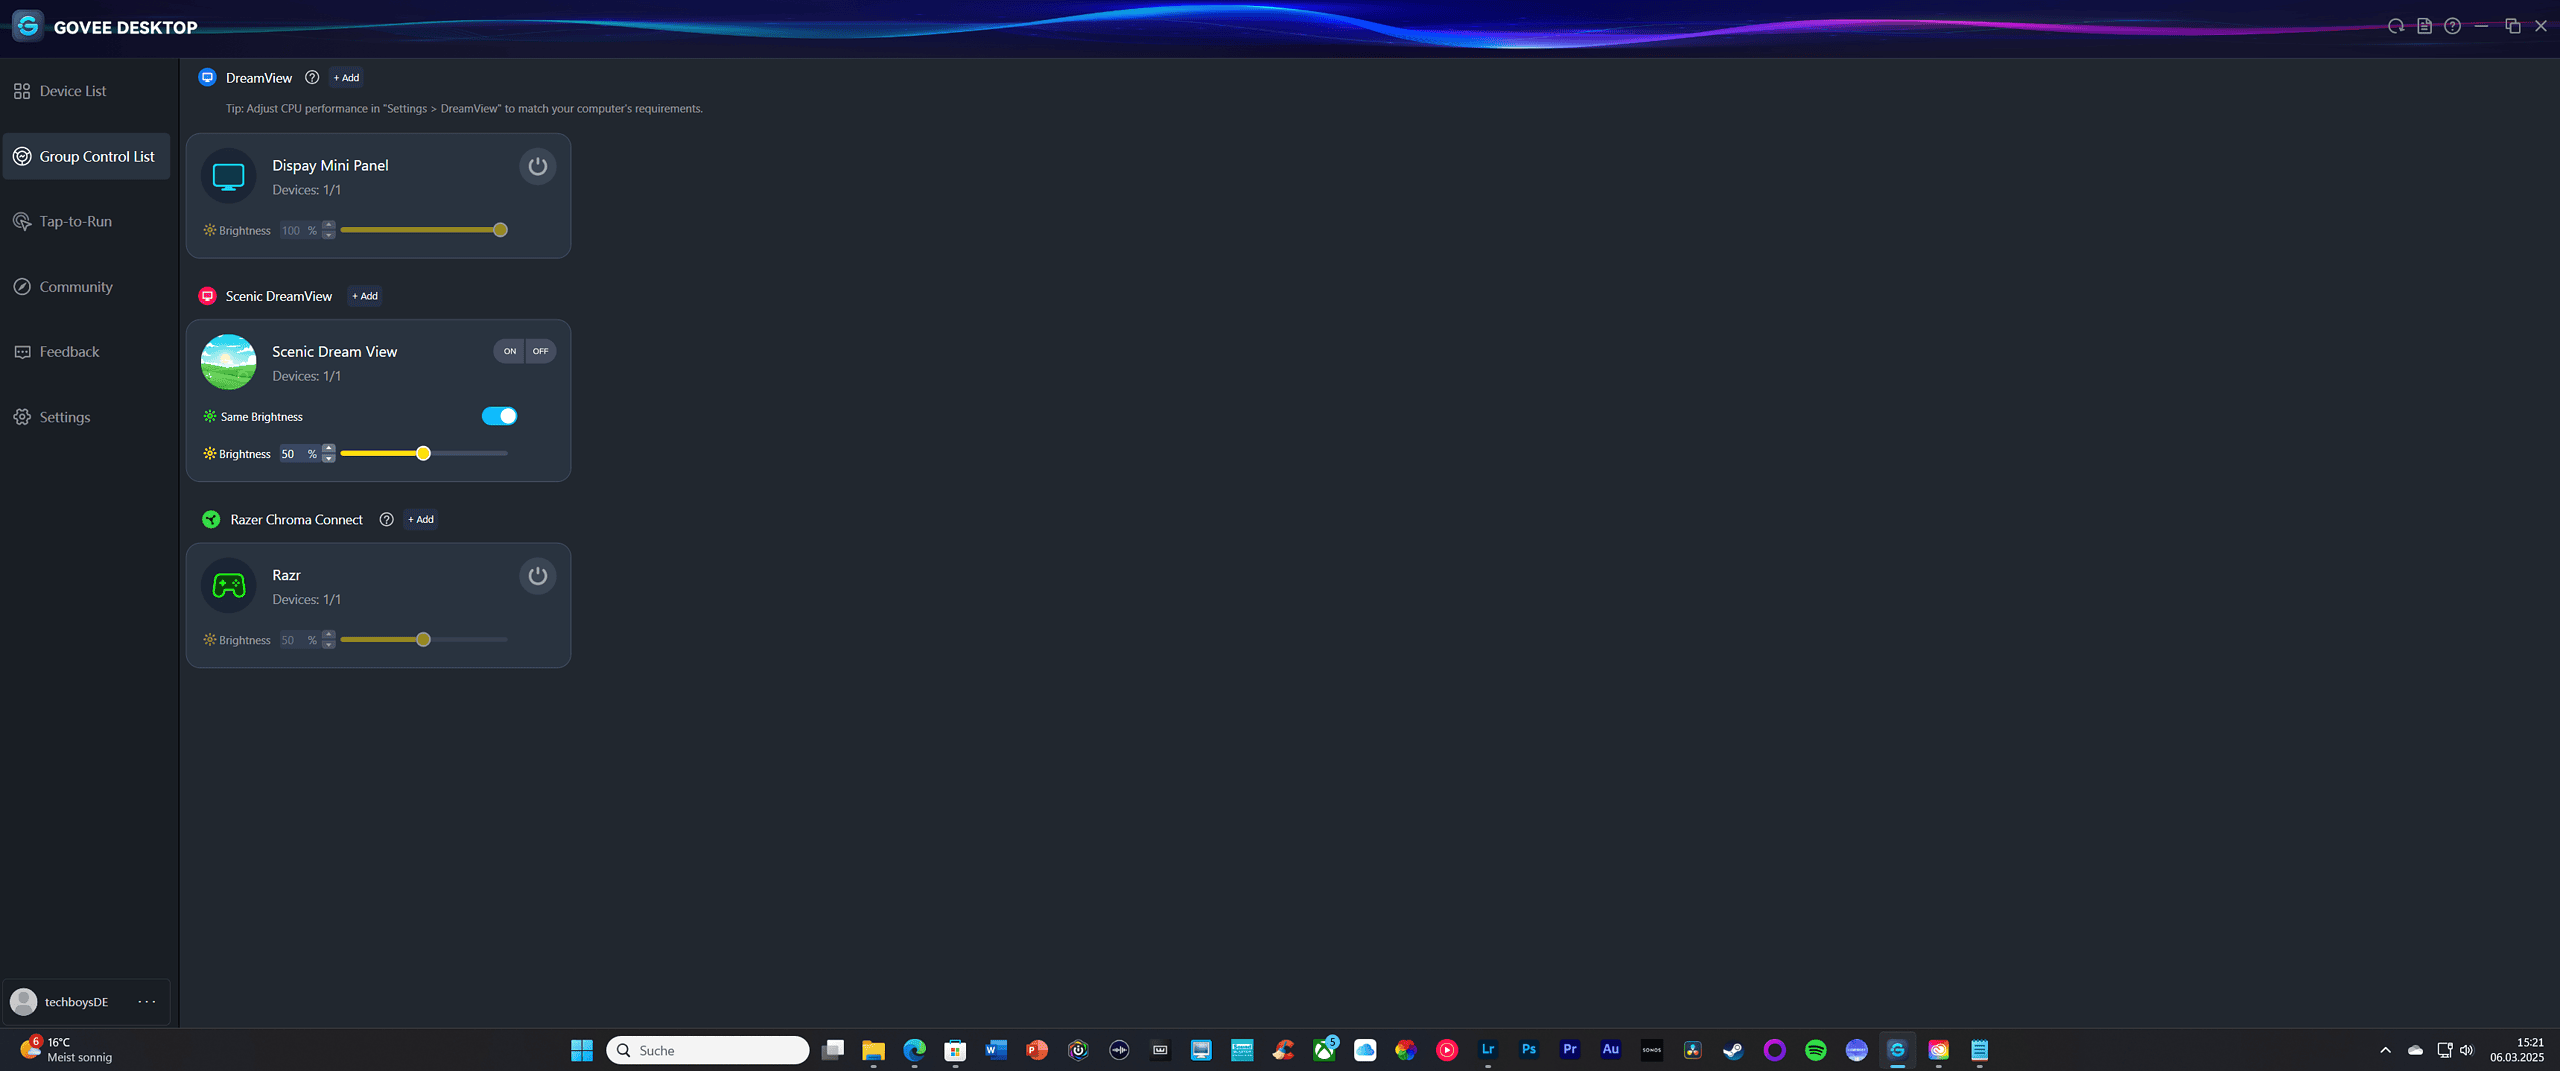The height and width of the screenshot is (1071, 2560).
Task: Decrease Dispay Mini Panel brightness with down arrow
Action: [x=329, y=235]
